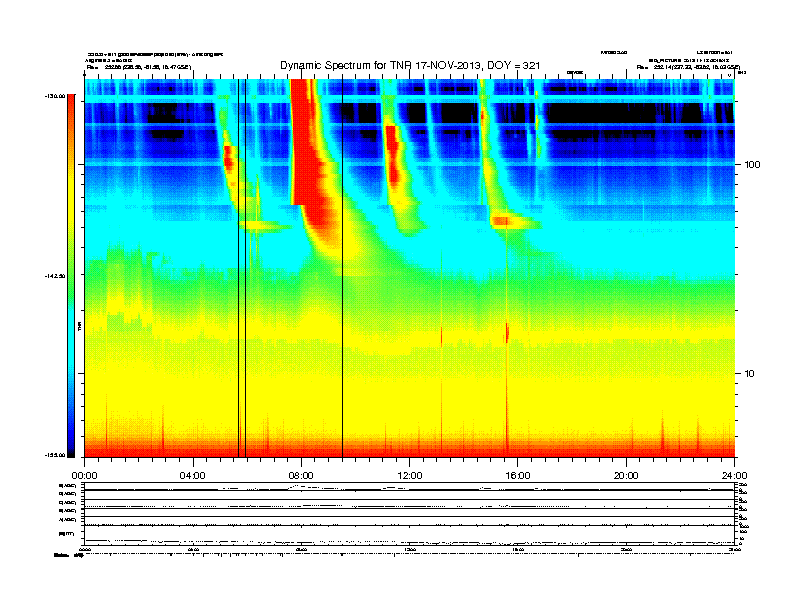The width and height of the screenshot is (792, 612).
Task: Click the 16:00 time axis label
Action: coord(518,476)
